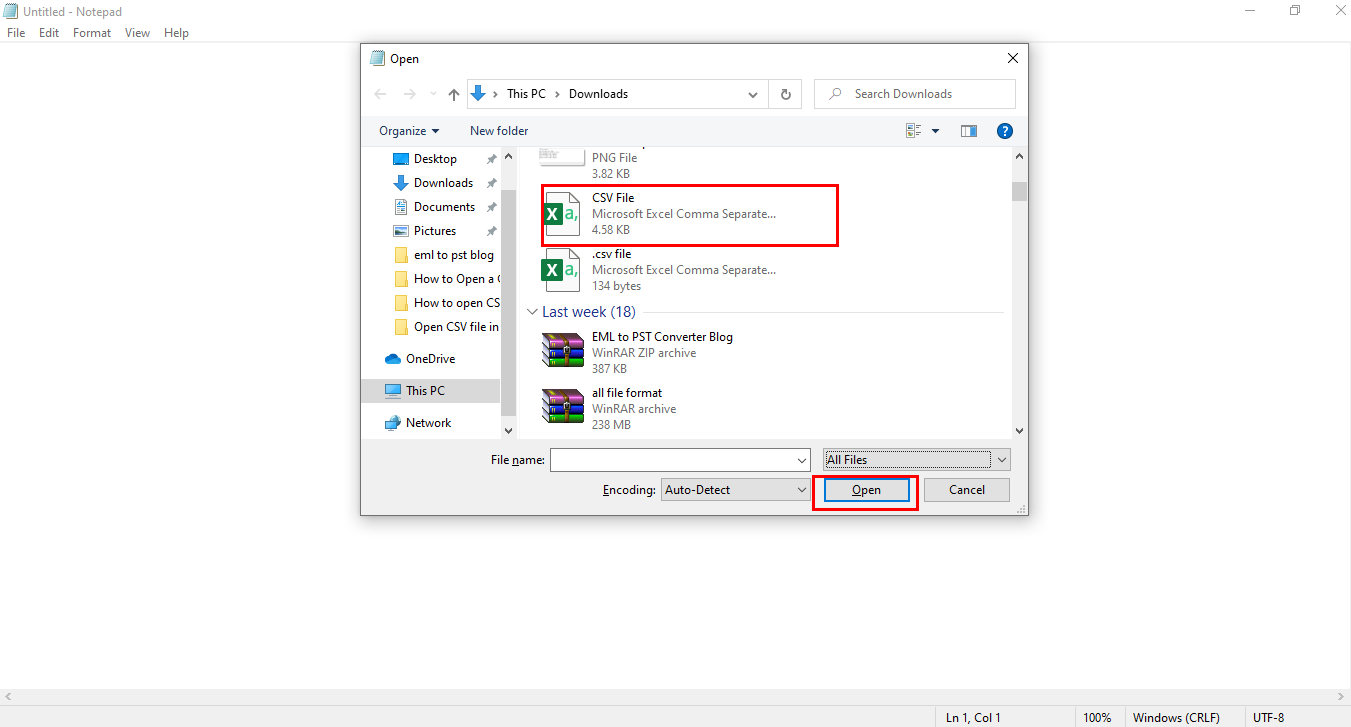Unpin the Desktop entry from Quick access
This screenshot has height=727, width=1351.
point(491,158)
